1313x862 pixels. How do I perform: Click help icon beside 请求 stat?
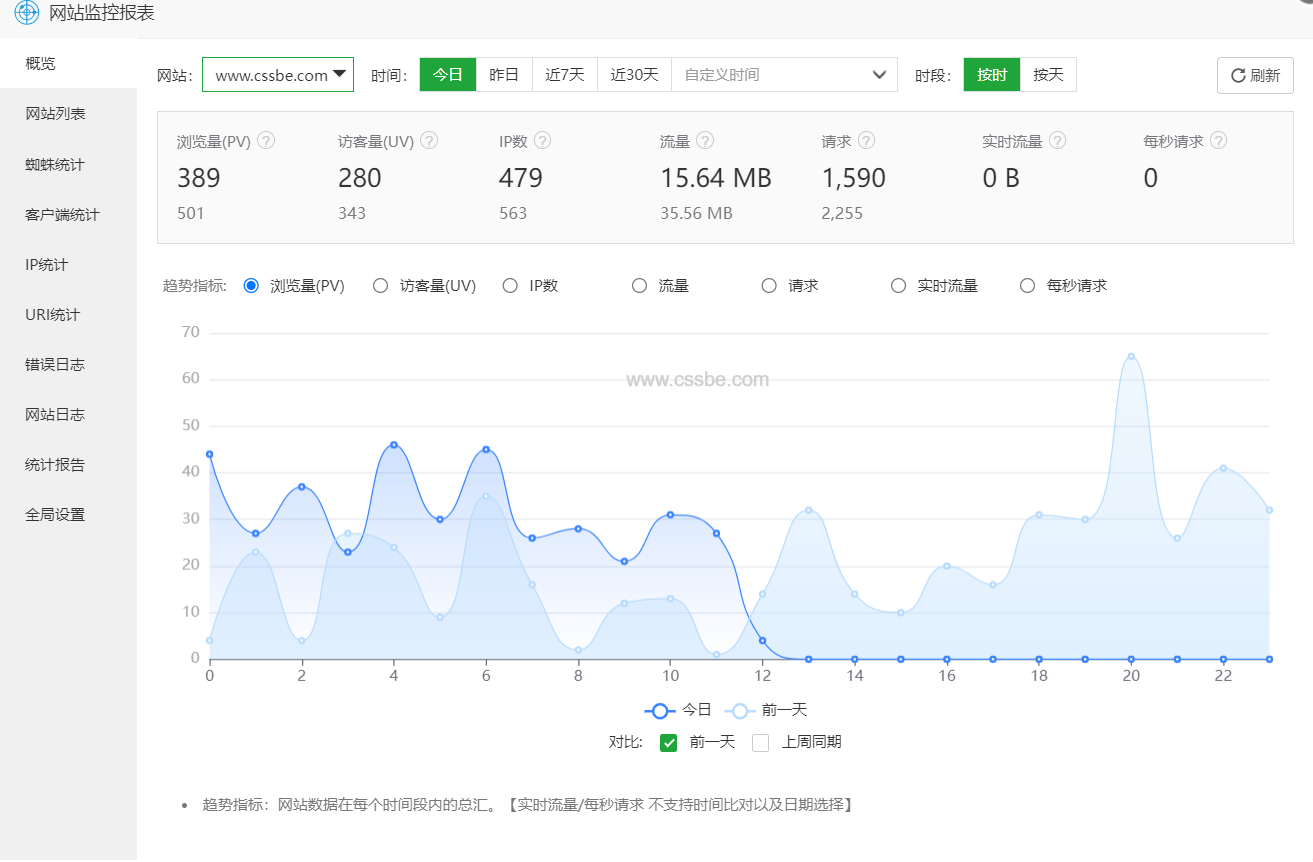[x=866, y=141]
